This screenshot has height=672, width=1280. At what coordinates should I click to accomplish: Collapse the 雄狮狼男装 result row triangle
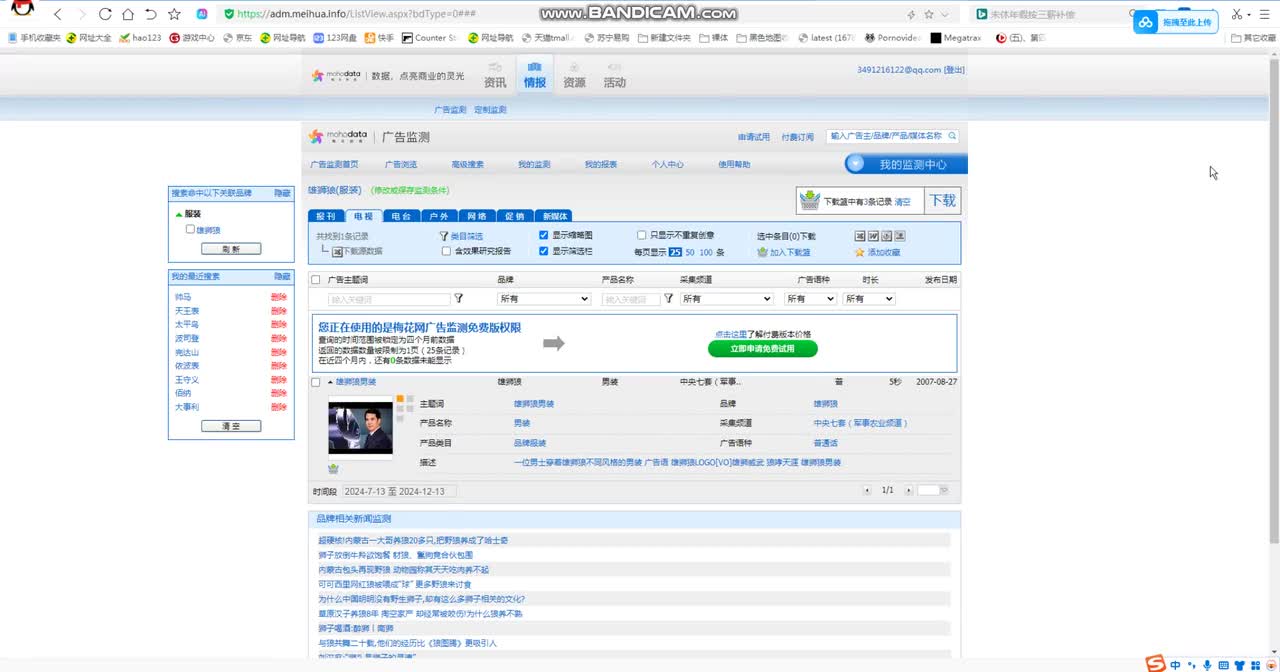[329, 382]
